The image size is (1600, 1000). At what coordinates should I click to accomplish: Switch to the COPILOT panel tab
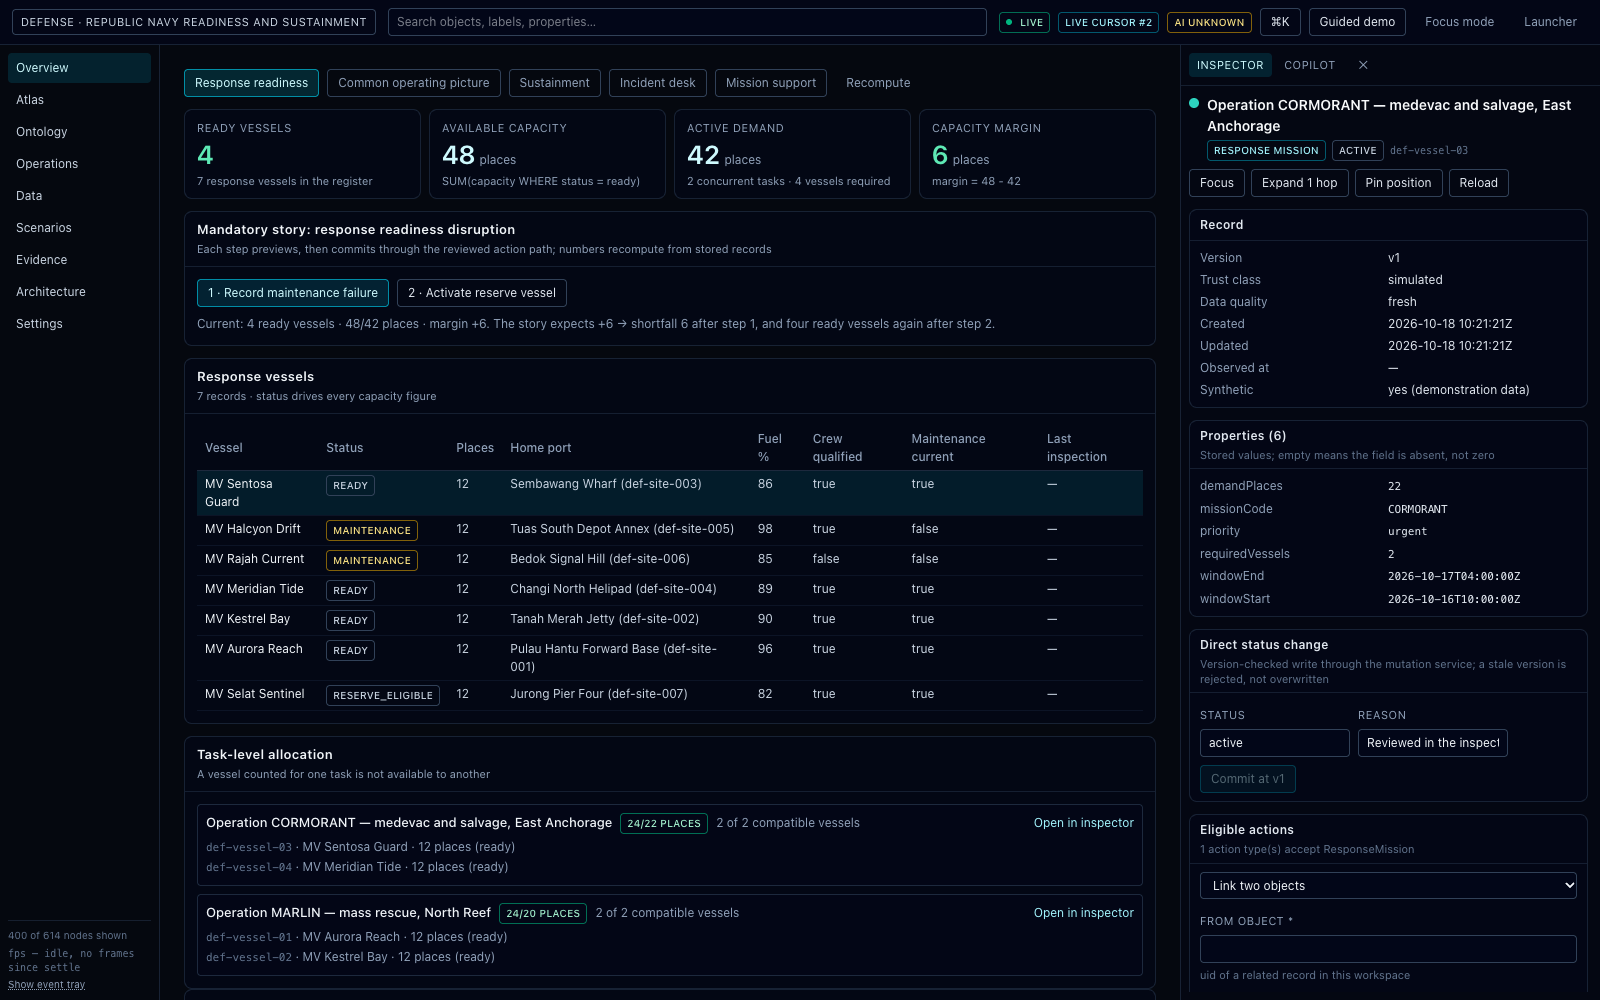pyautogui.click(x=1310, y=65)
